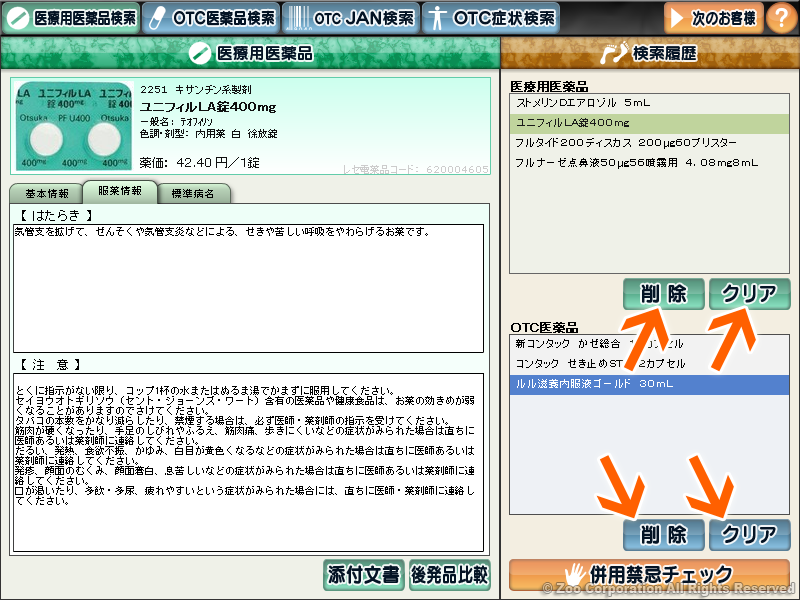Open help with the question mark icon
Viewport: 800px width, 600px height.
(782, 18)
